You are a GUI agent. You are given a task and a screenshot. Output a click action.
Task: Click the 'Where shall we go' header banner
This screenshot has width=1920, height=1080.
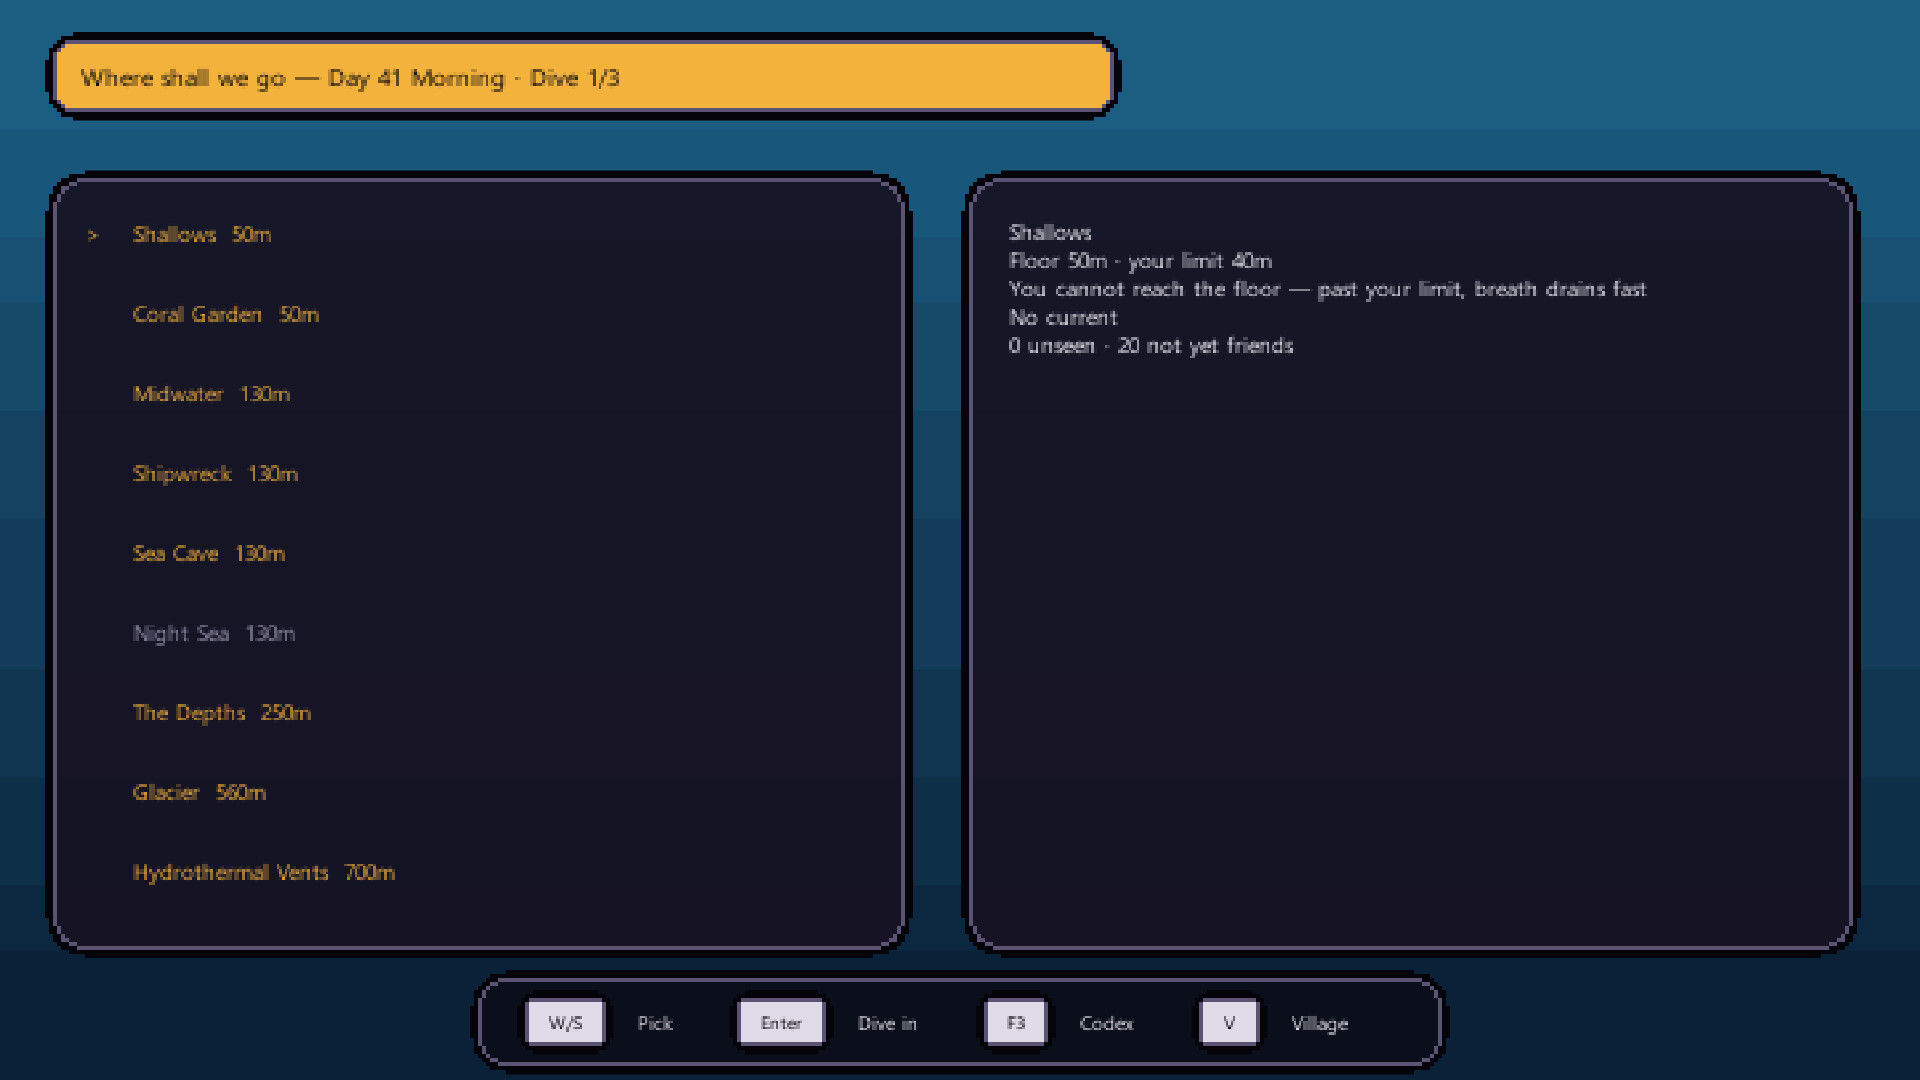(x=583, y=77)
